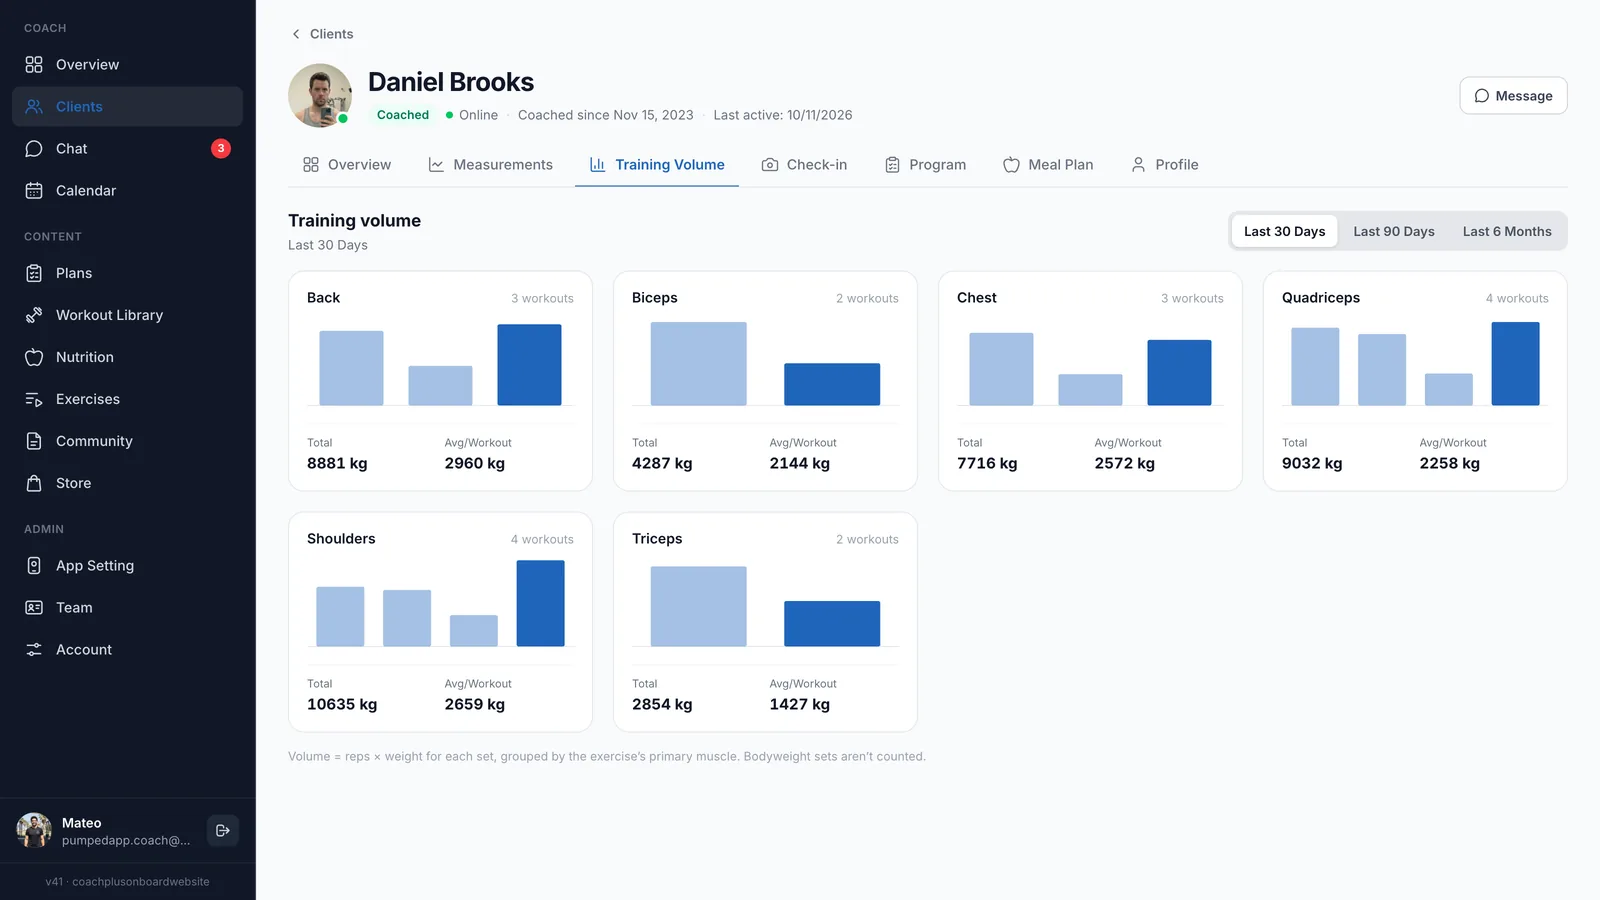The image size is (1600, 900).
Task: Click the Workout Library dumbbell icon
Action: click(34, 315)
